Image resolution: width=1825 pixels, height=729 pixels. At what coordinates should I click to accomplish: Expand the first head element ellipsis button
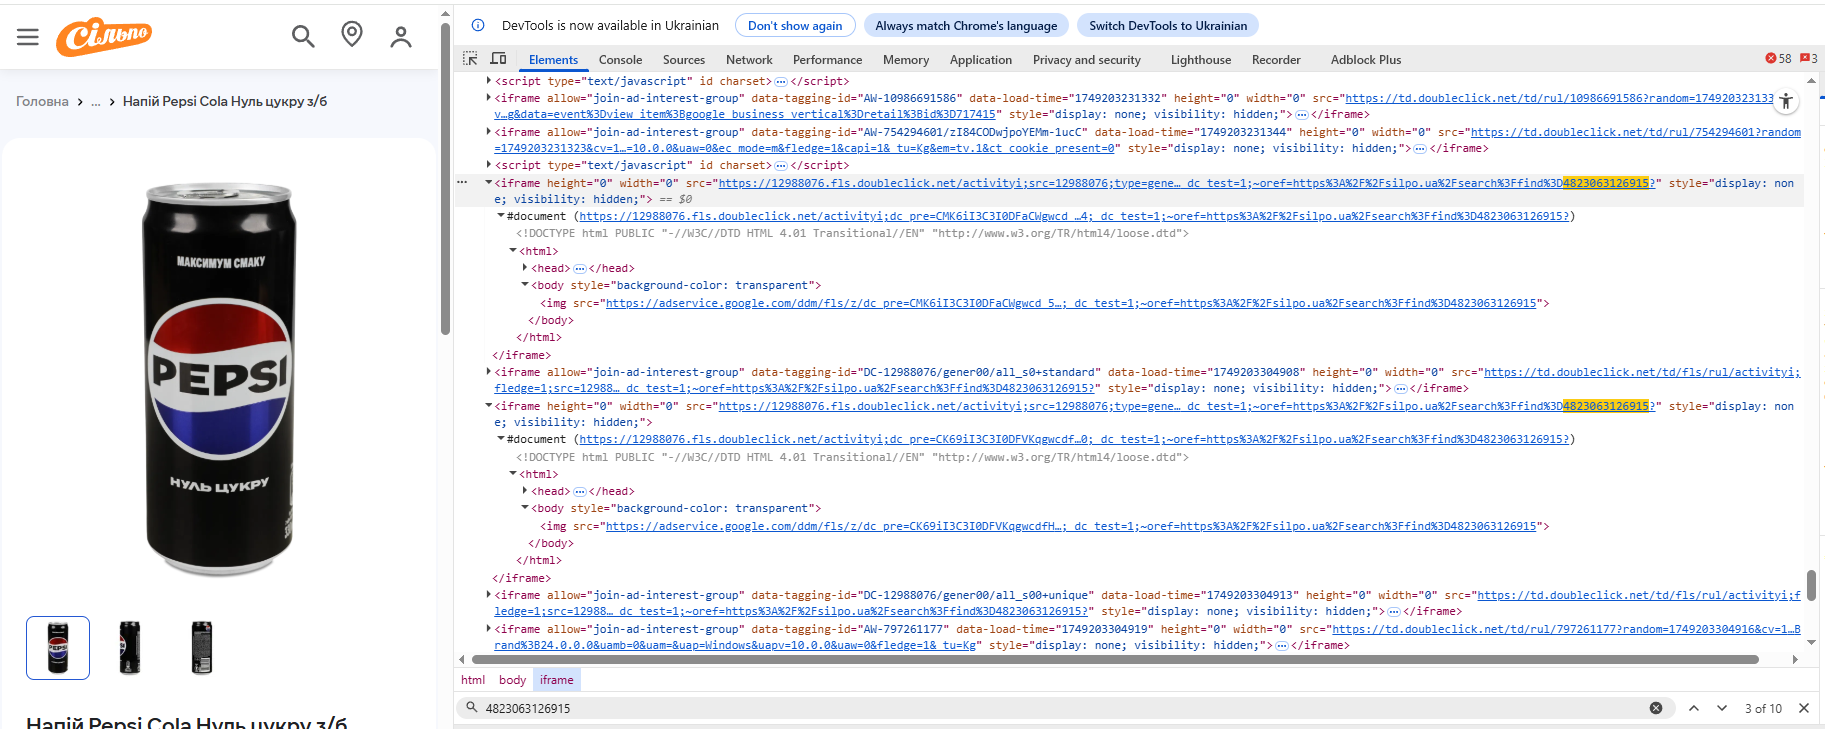tap(579, 269)
